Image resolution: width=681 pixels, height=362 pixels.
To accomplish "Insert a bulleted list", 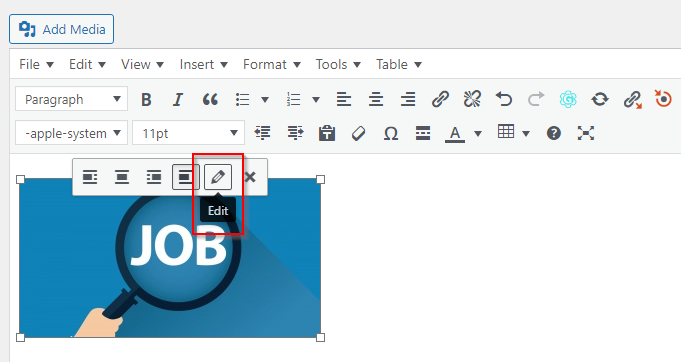I will 242,99.
